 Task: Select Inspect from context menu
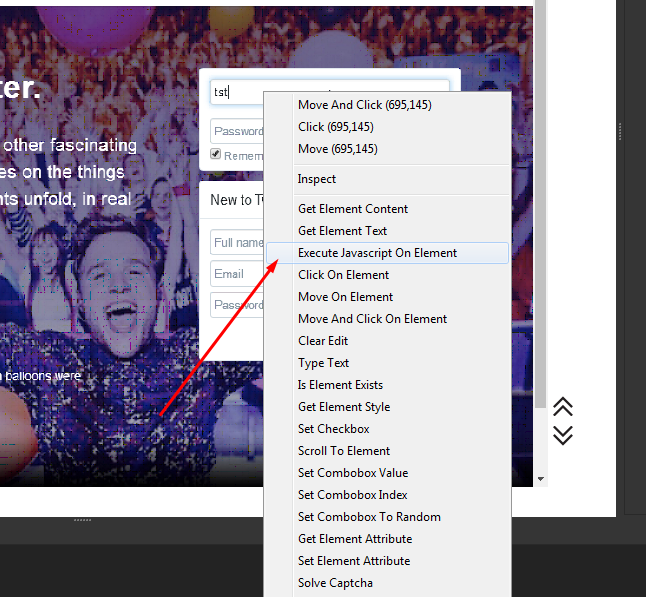[317, 179]
